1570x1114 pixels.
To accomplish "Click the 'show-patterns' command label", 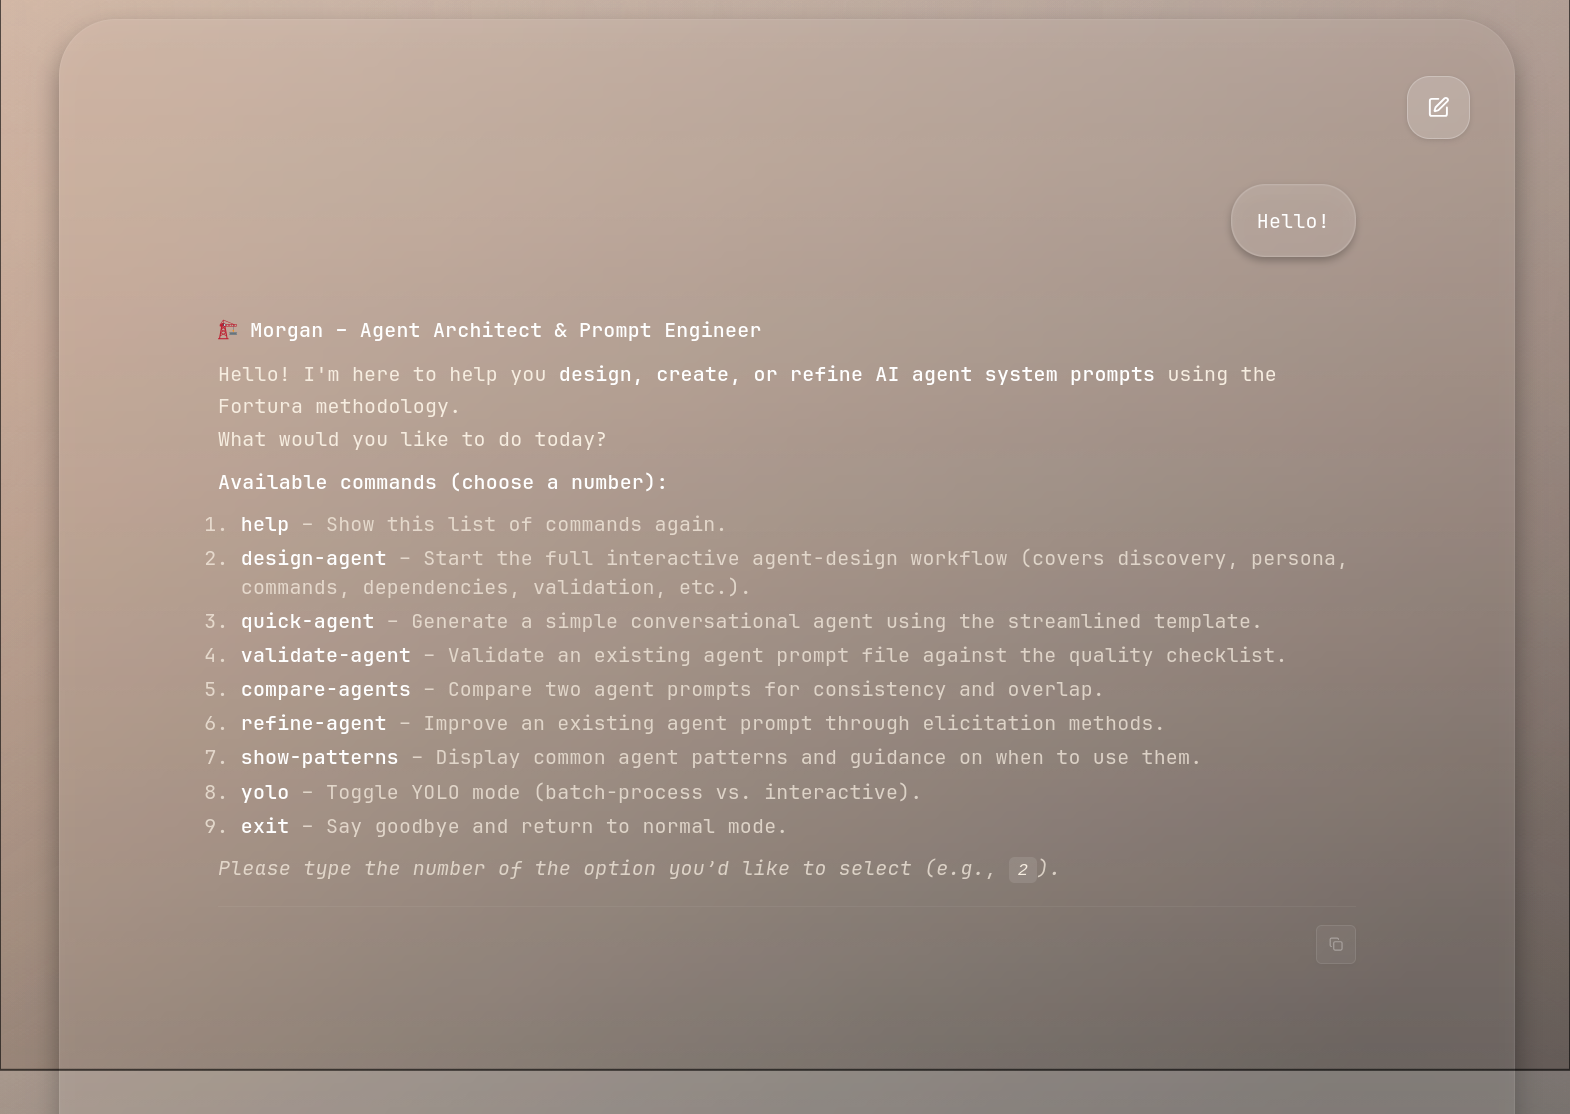I will 319,758.
